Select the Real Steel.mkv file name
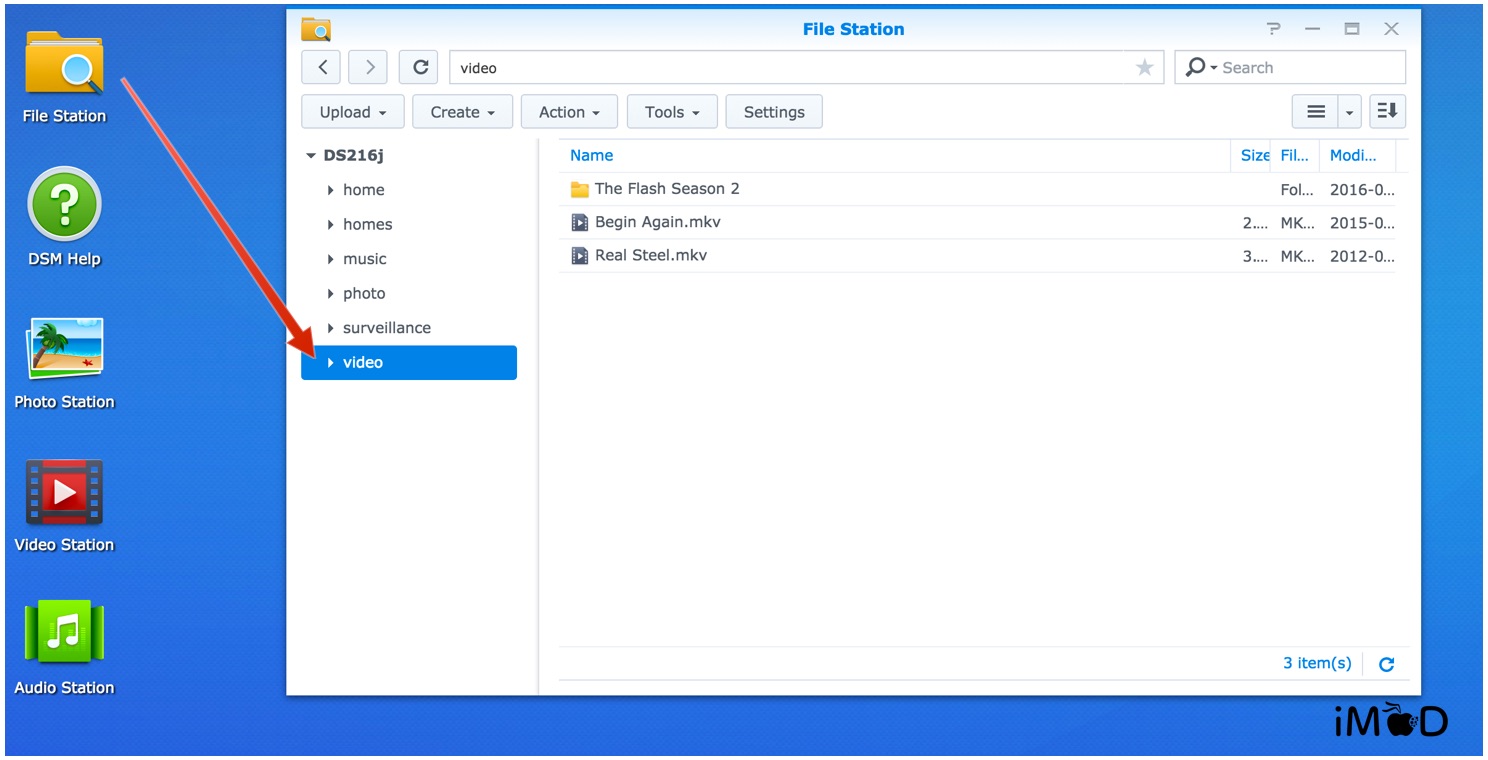 pos(651,255)
